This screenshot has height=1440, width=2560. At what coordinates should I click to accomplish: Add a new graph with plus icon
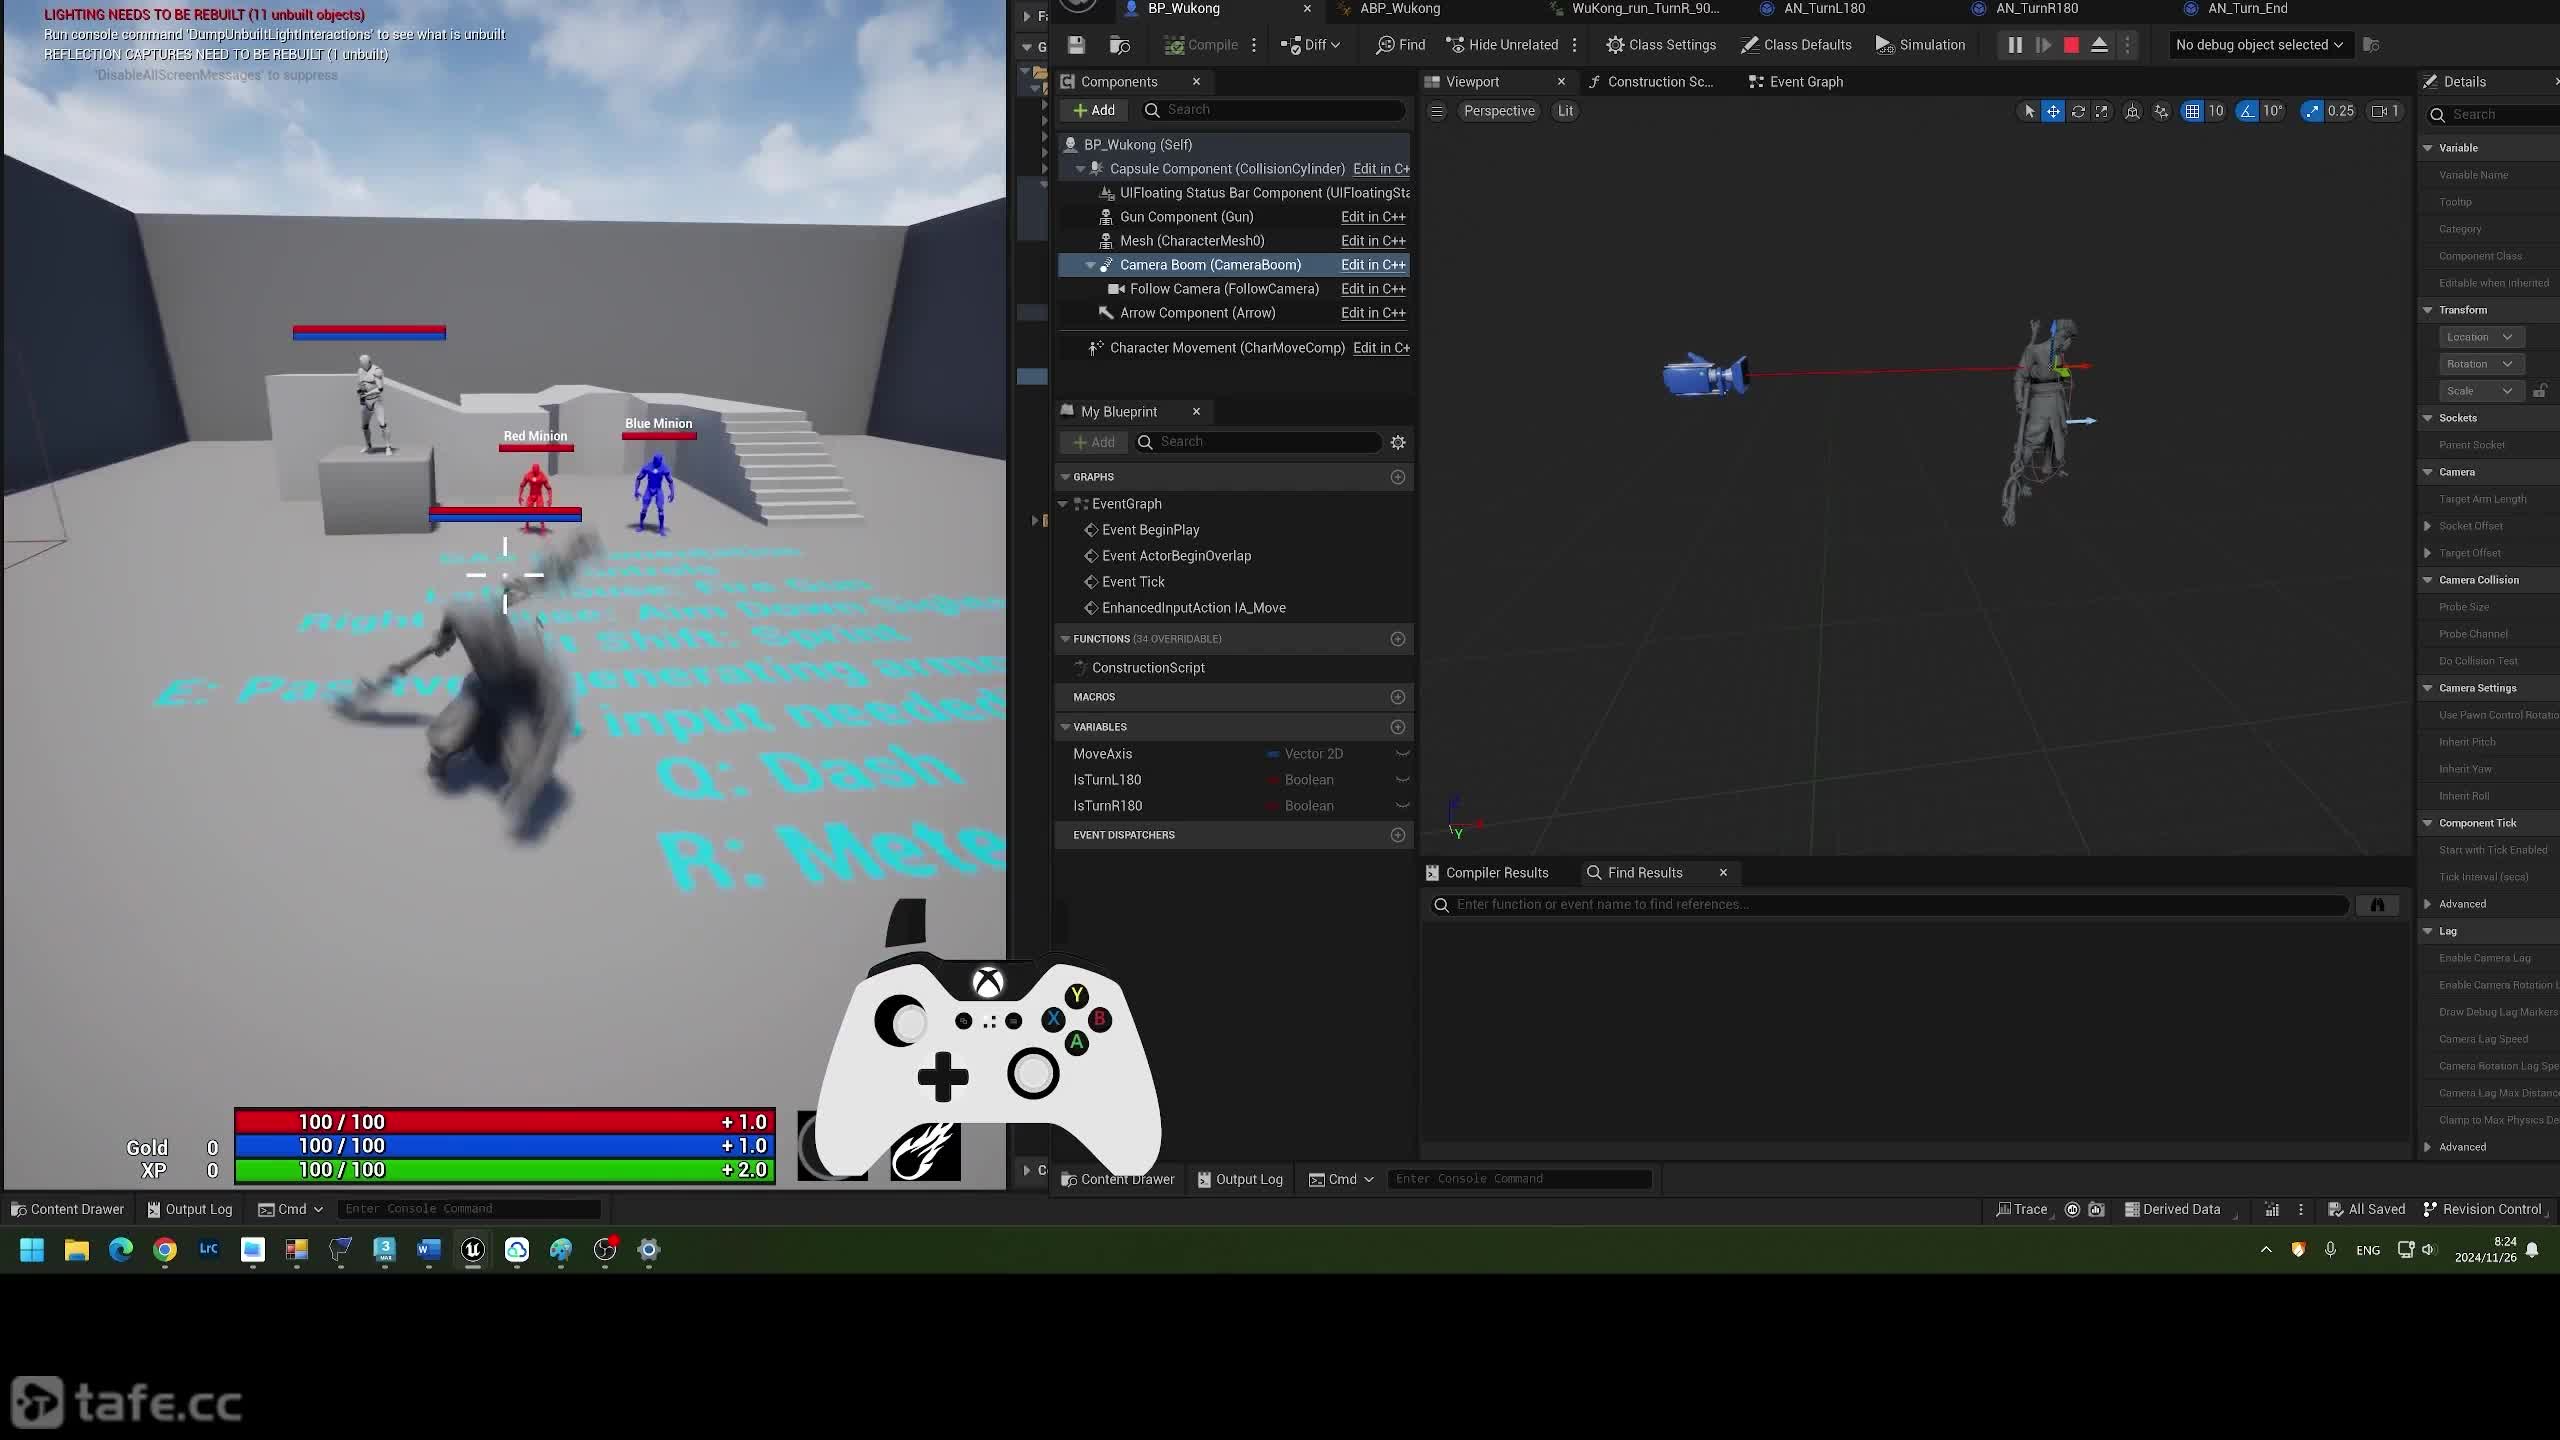[x=1398, y=477]
